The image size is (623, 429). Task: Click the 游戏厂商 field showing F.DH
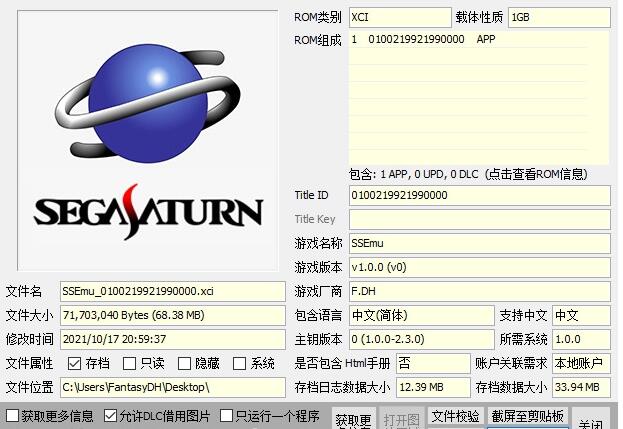(x=480, y=291)
